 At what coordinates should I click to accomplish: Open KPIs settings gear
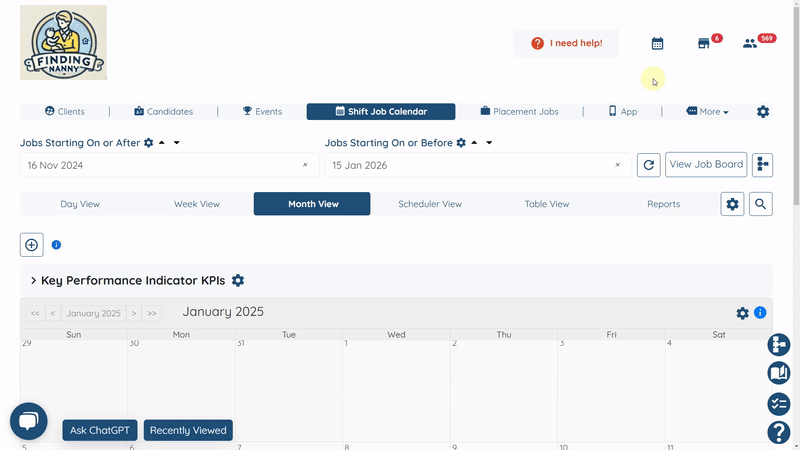tap(238, 281)
